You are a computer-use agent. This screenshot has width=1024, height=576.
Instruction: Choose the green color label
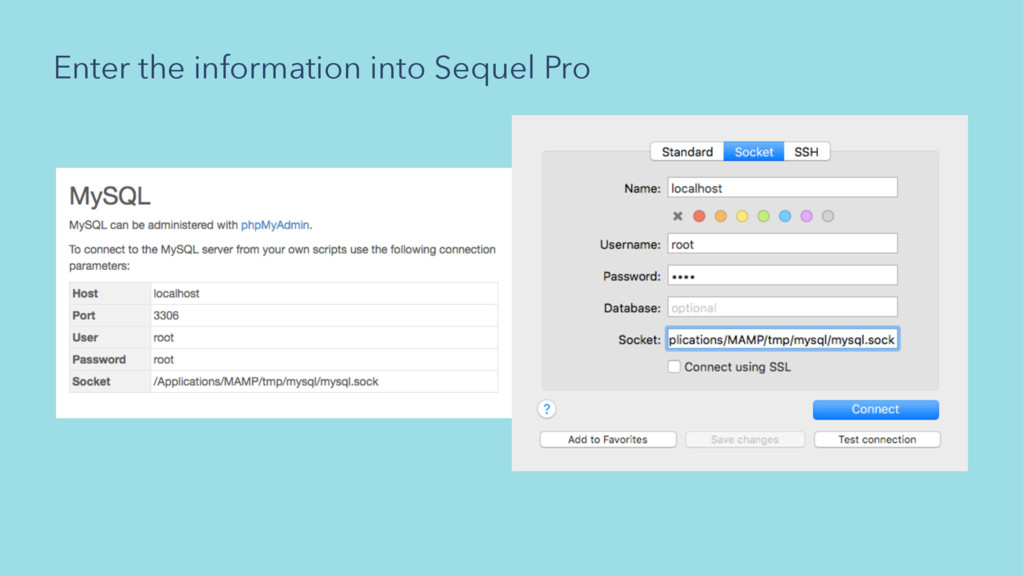763,216
